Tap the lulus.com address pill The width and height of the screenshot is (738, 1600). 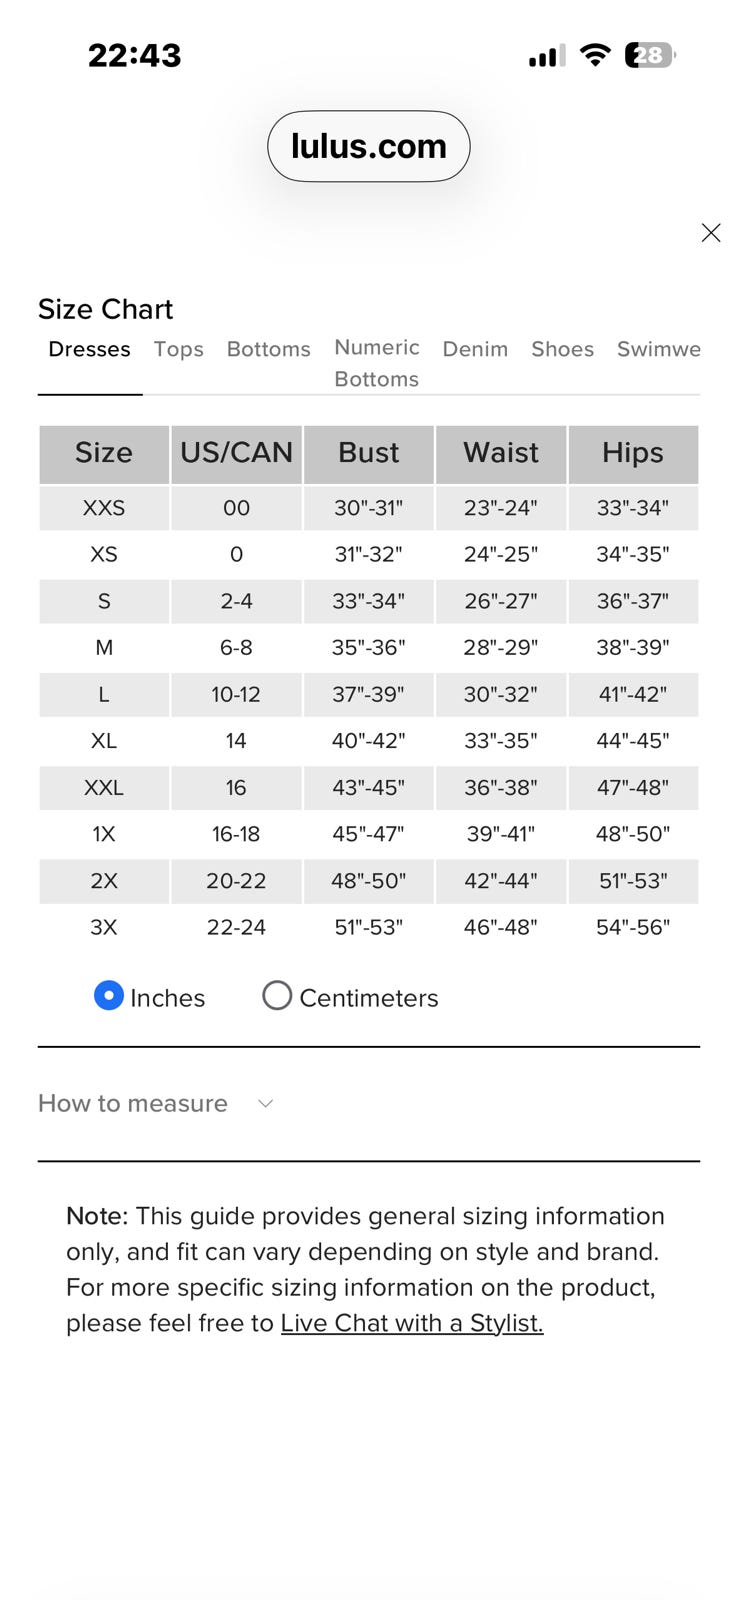369,146
